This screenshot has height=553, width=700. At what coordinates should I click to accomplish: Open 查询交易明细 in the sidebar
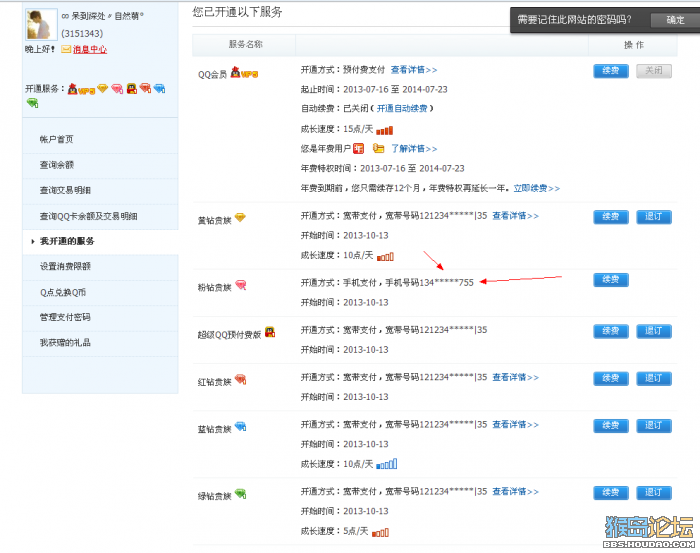click(x=65, y=190)
